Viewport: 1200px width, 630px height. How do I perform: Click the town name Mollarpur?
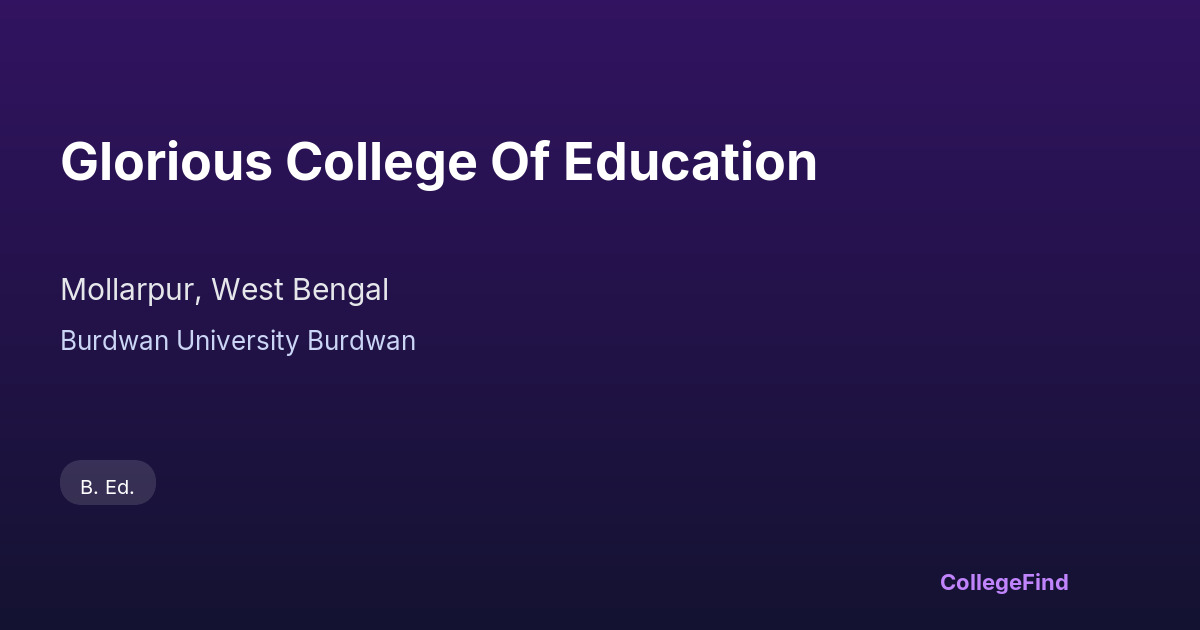click(130, 290)
